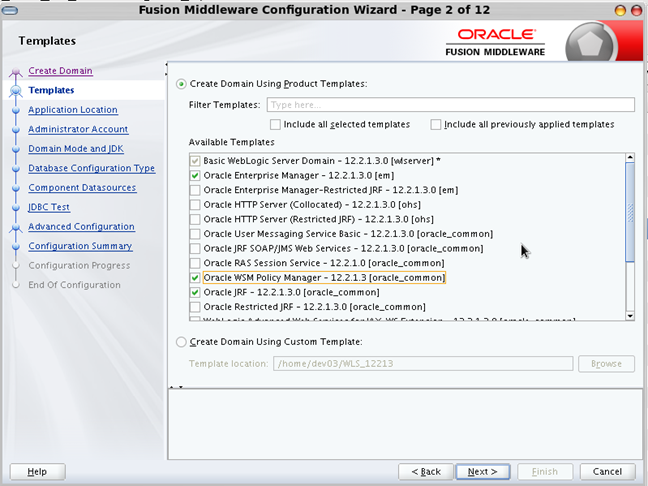Click the Cancel button
Viewport: 648px width, 486px height.
tap(607, 472)
